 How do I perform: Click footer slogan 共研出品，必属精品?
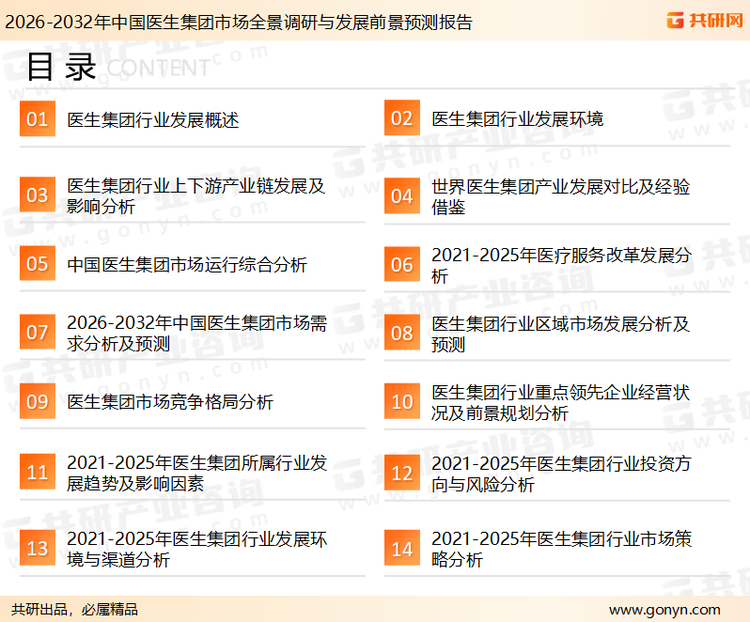click(75, 610)
